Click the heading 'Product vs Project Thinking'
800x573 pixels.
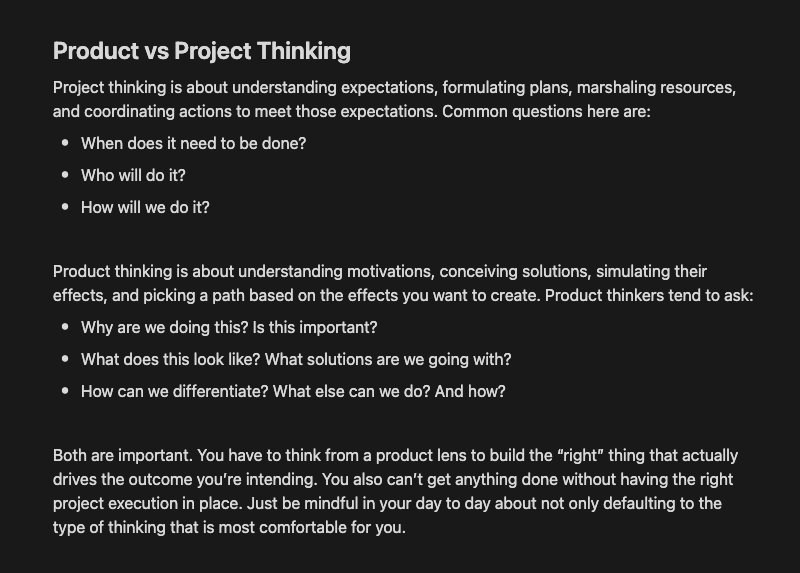click(x=202, y=51)
